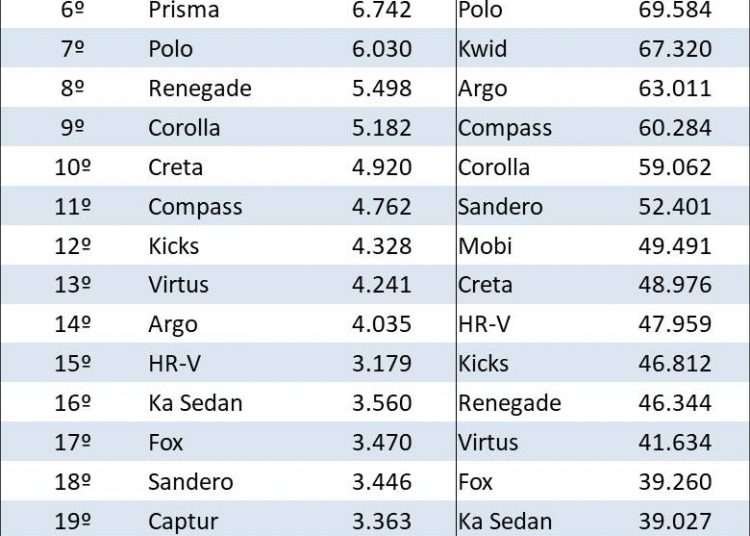Screen dimensions: 750x536
Task: Select the 63.011 cell
Action: click(x=675, y=88)
